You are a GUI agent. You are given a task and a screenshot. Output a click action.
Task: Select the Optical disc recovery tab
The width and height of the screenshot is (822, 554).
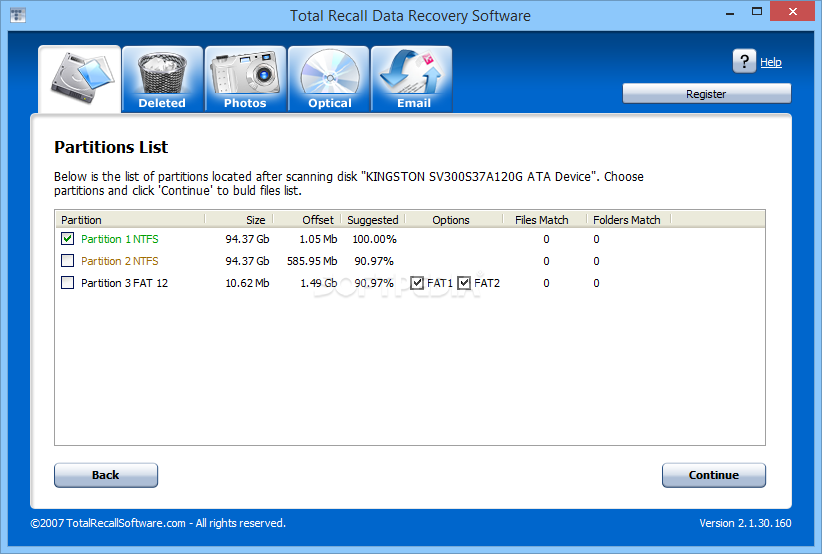click(329, 79)
